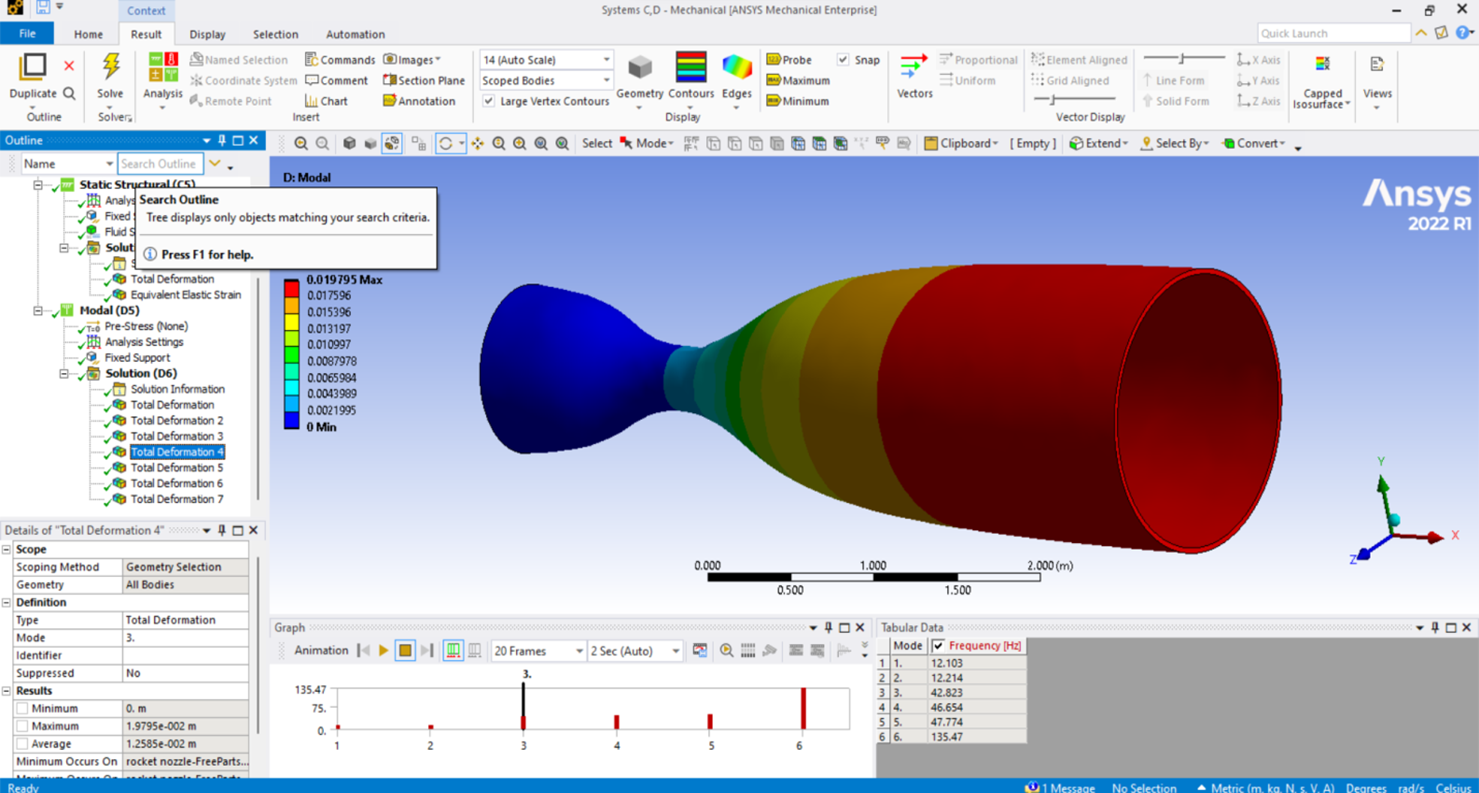Switch to the Automation ribbon tab
Screen dimensions: 1479x793
click(355, 34)
